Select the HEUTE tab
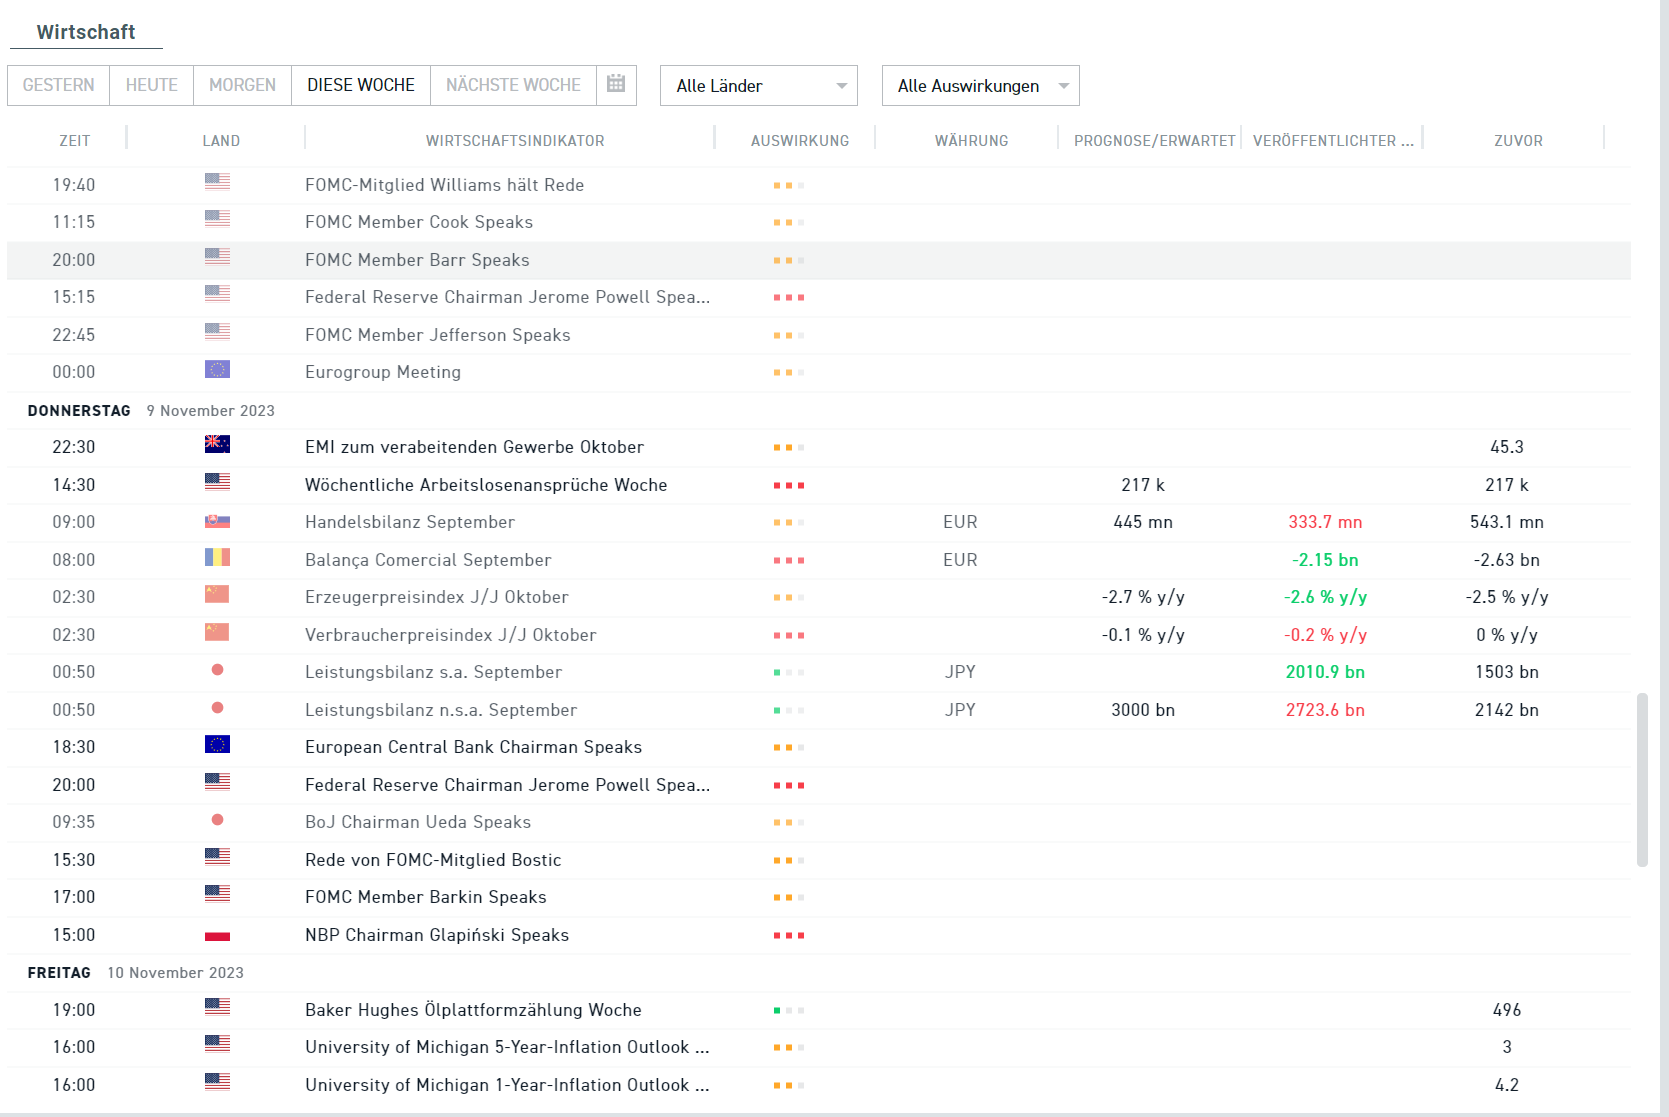Viewport: 1669px width, 1117px height. [x=152, y=85]
